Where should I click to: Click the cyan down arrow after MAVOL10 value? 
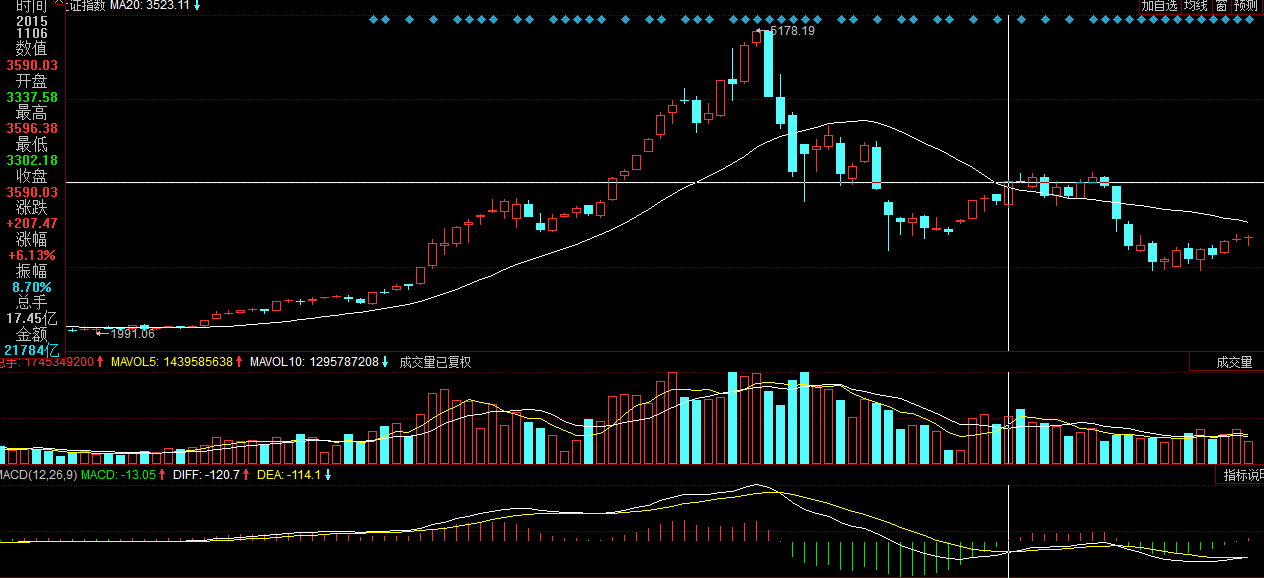pyautogui.click(x=385, y=362)
